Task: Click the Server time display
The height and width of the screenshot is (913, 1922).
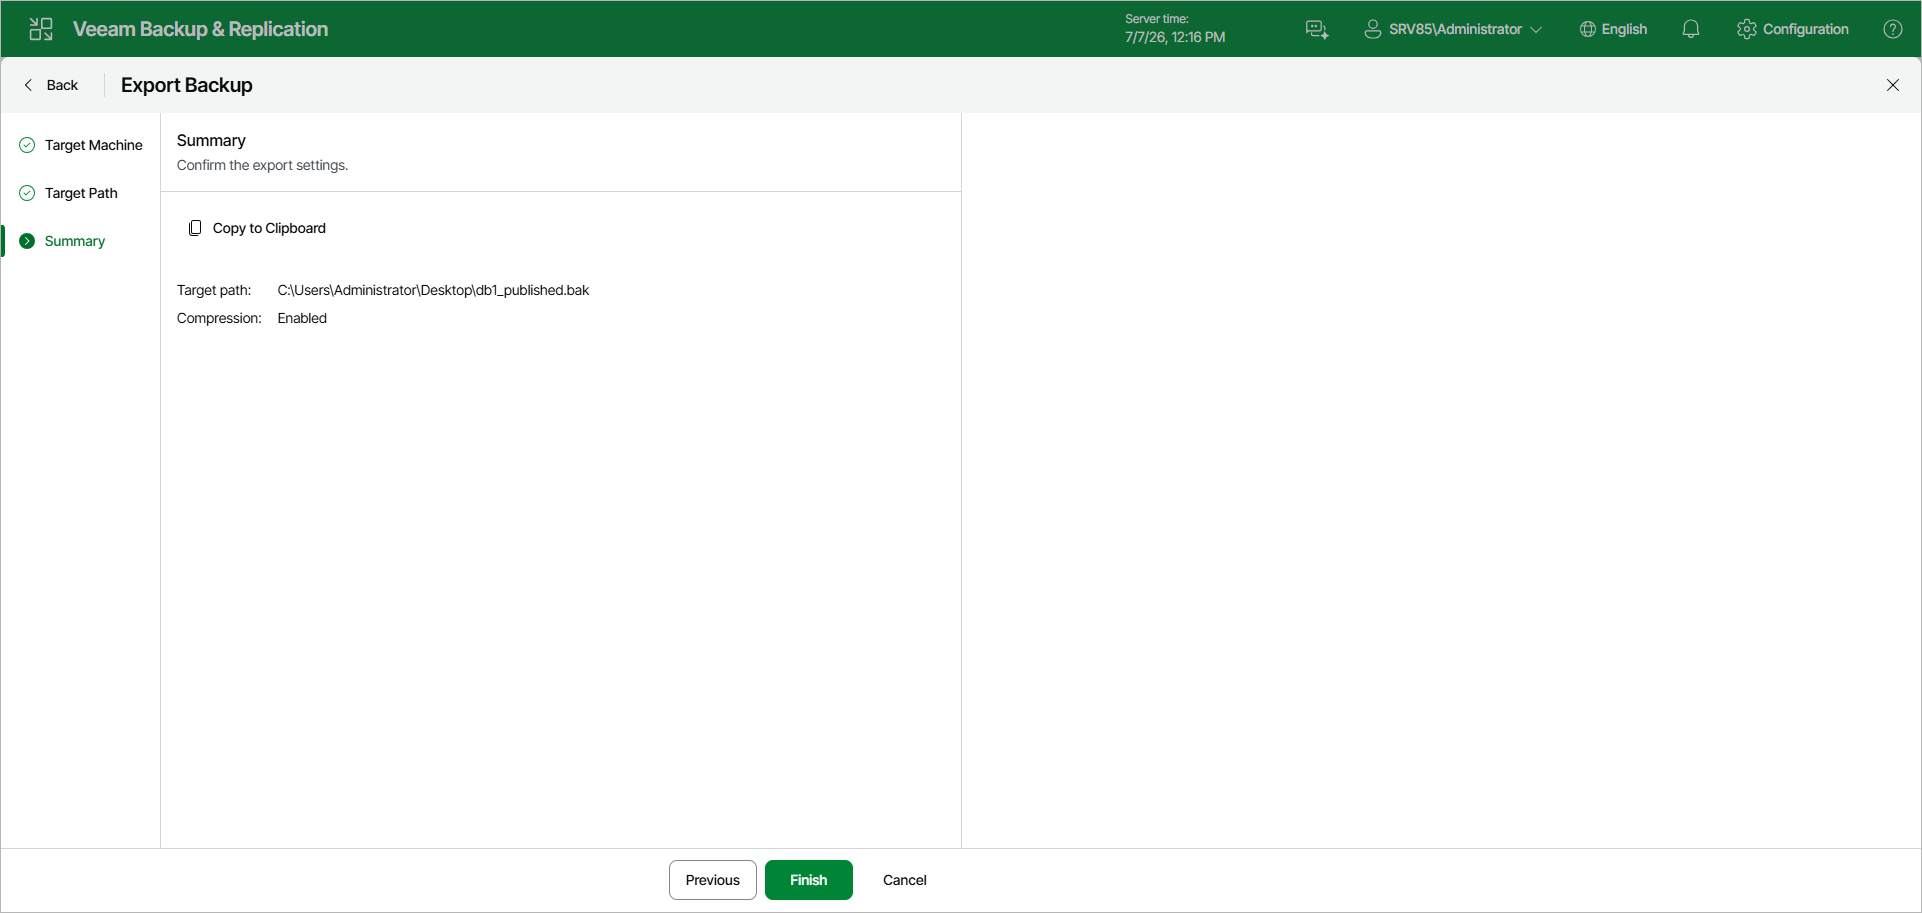Action: [1175, 29]
